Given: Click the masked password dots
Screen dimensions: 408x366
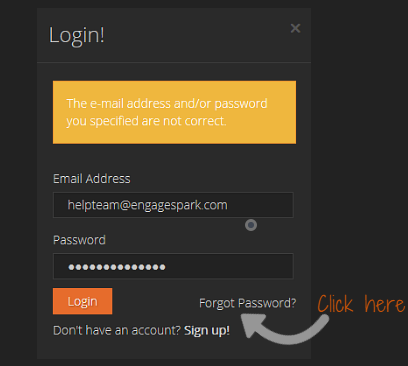Looking at the screenshot, I should click(117, 267).
